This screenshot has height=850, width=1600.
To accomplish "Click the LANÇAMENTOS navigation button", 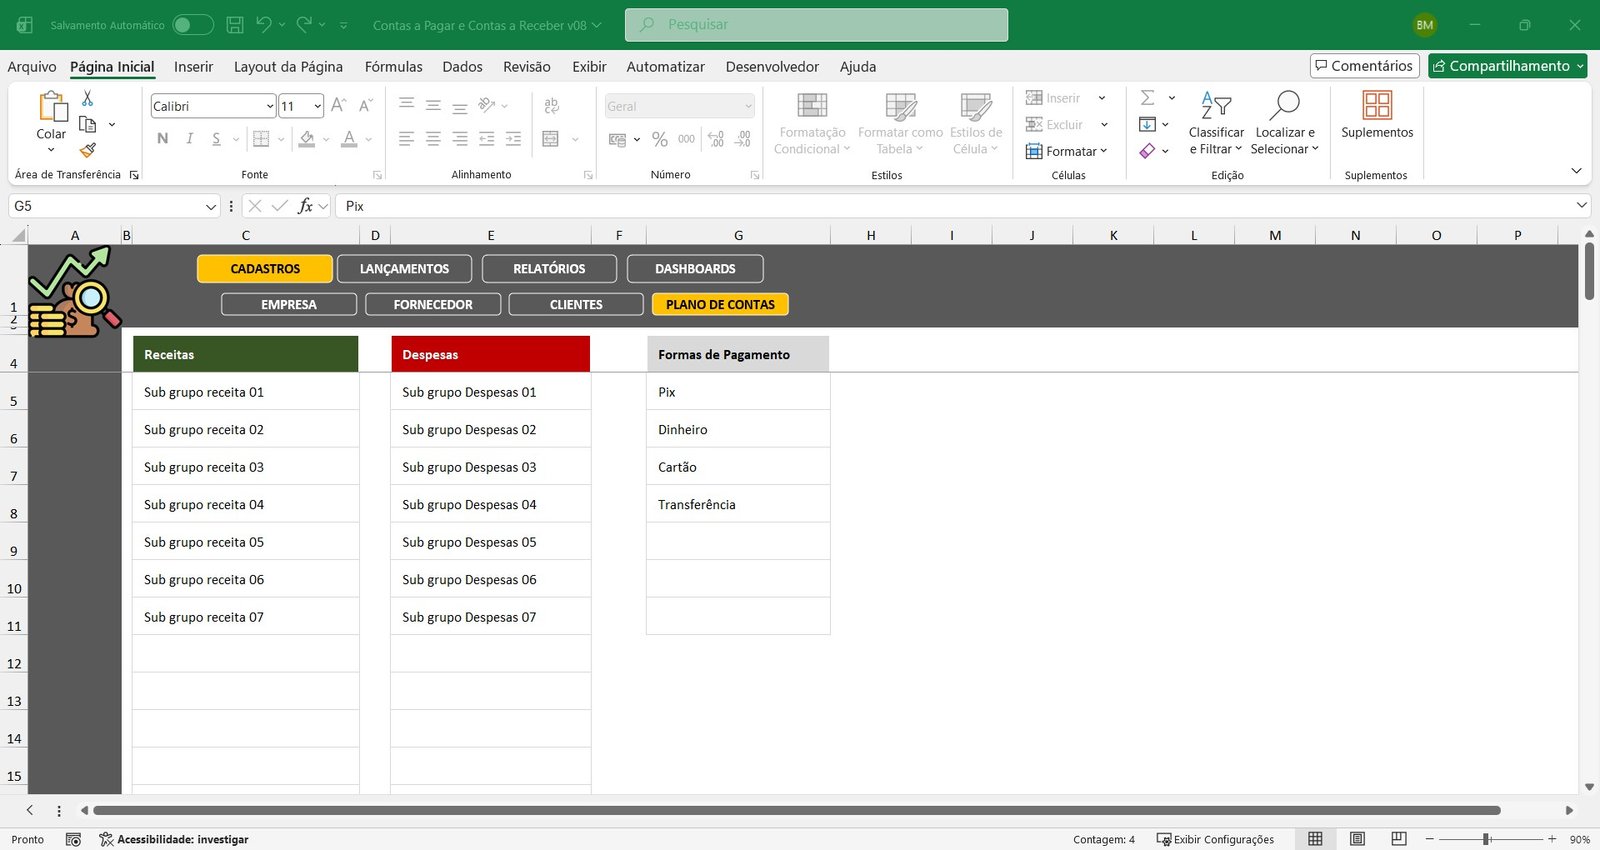I will click(404, 269).
